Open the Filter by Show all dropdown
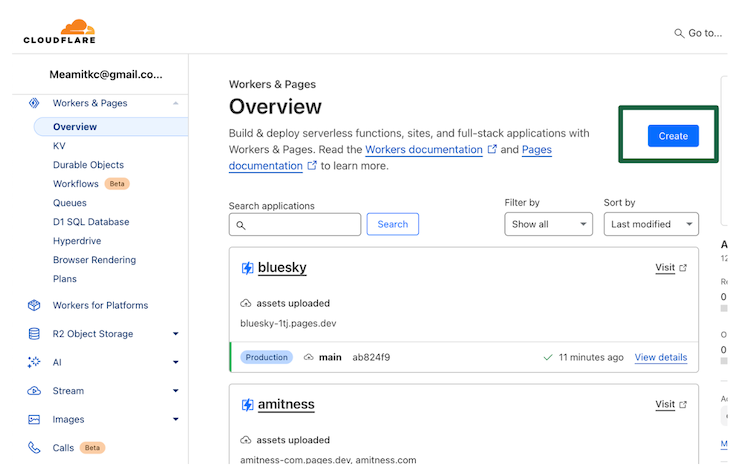 pyautogui.click(x=548, y=224)
